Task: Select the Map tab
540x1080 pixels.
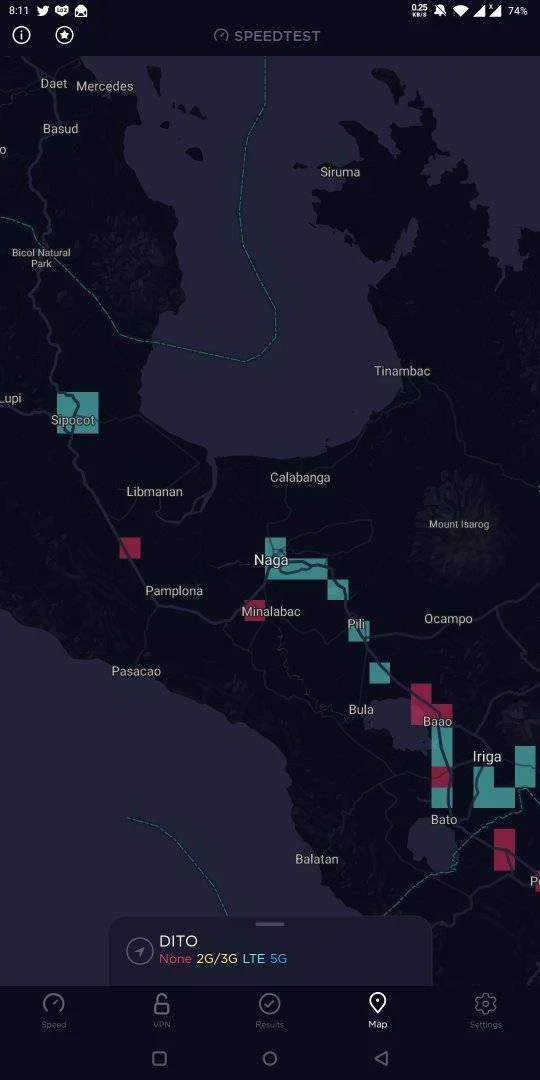Action: point(377,1010)
